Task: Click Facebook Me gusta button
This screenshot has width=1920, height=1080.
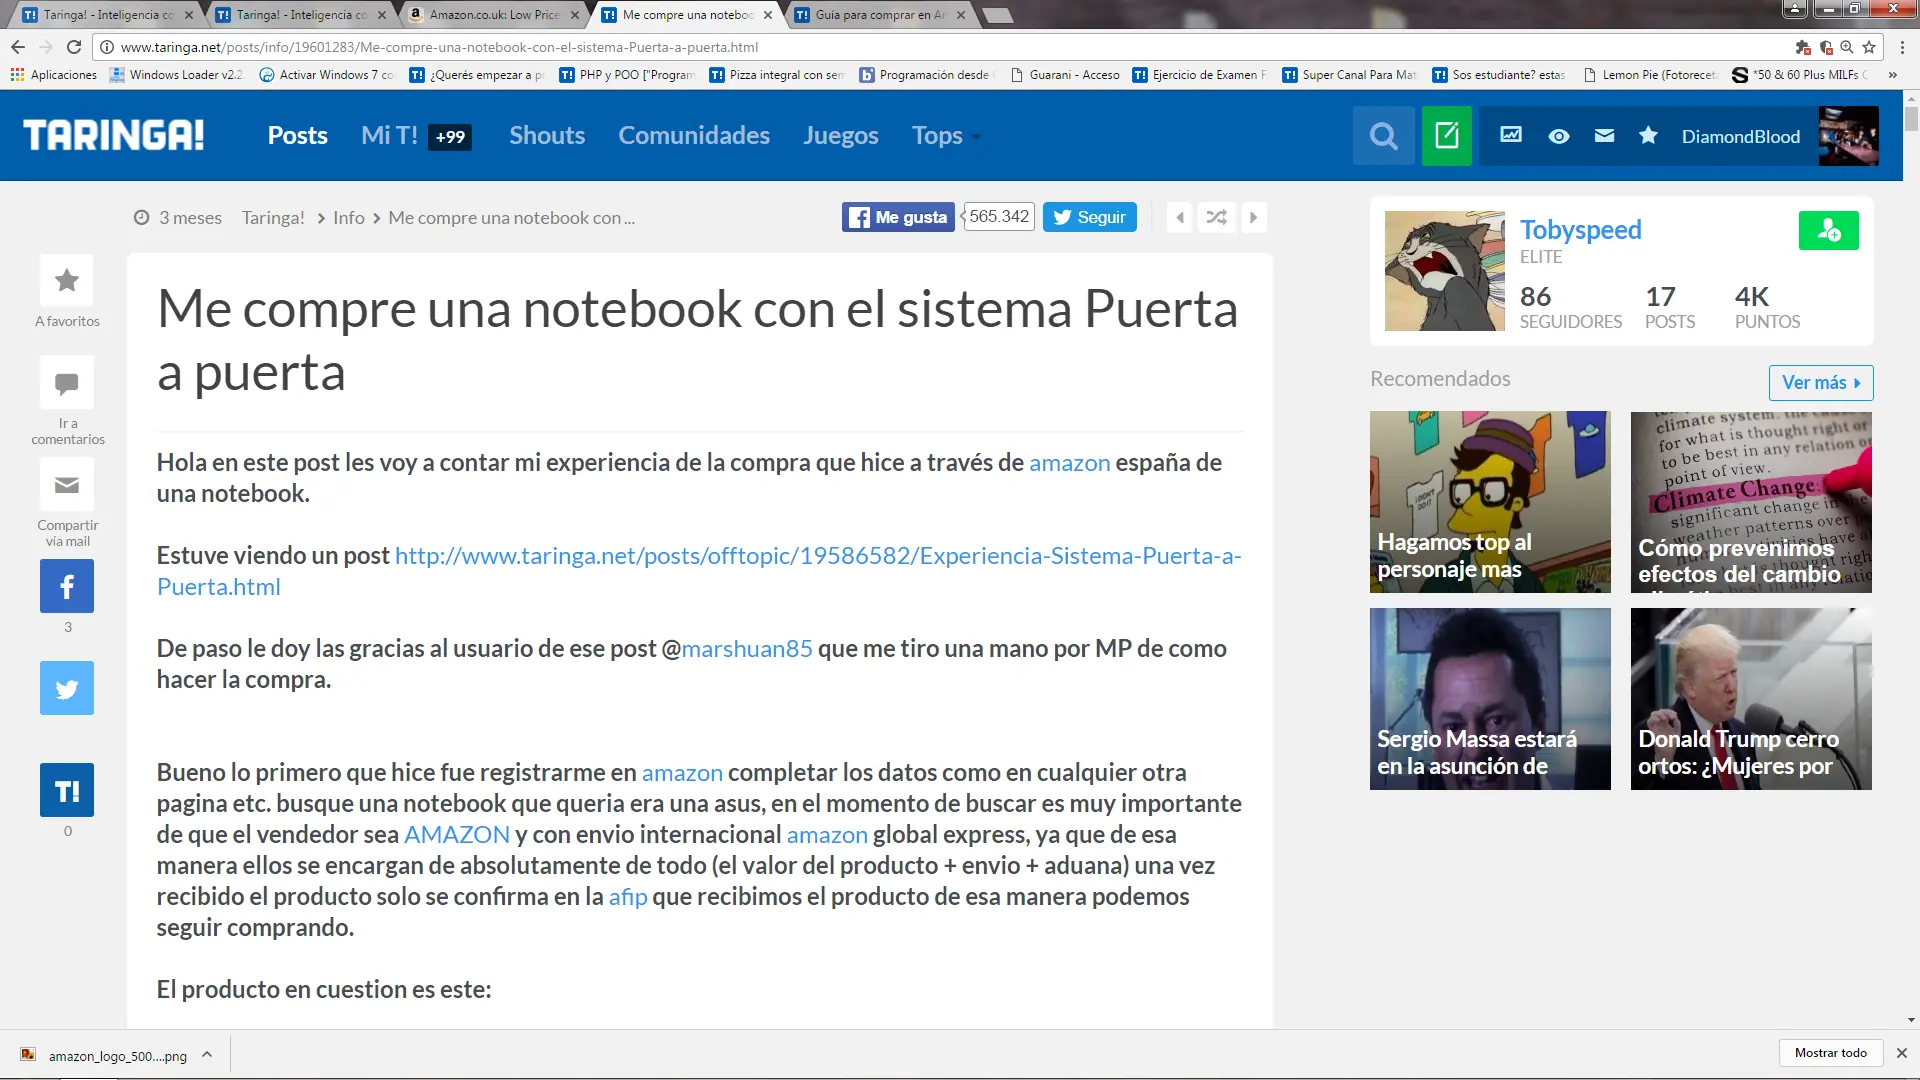Action: (898, 217)
